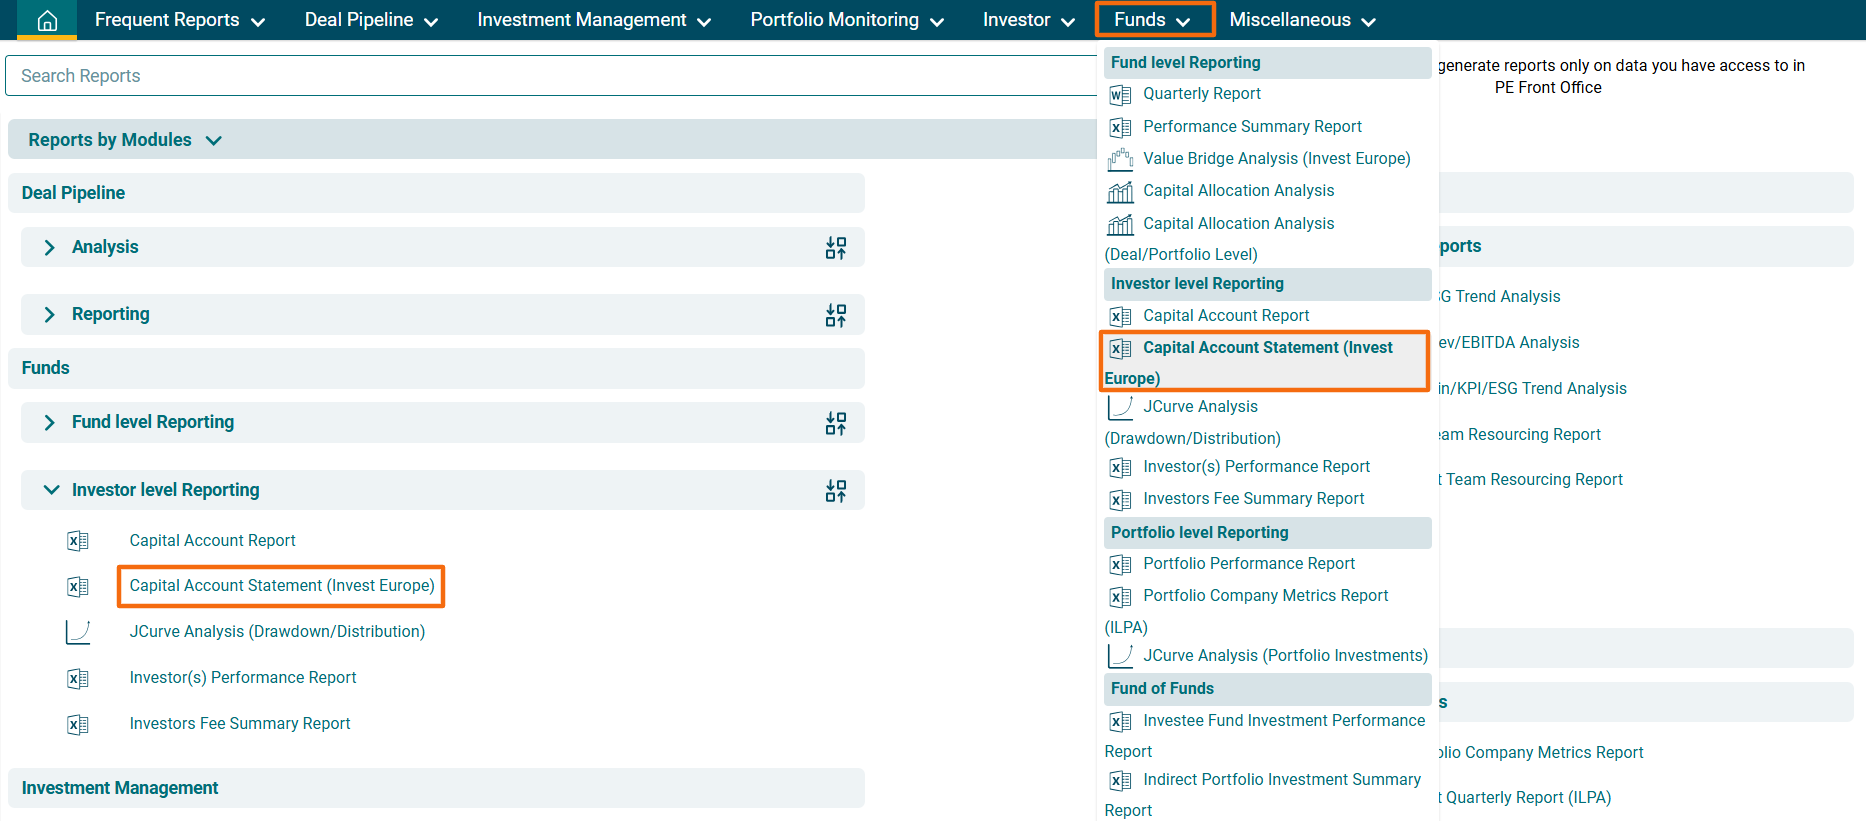
Task: Click the Excel icon beside Portfolio Performance Report
Action: (1120, 565)
